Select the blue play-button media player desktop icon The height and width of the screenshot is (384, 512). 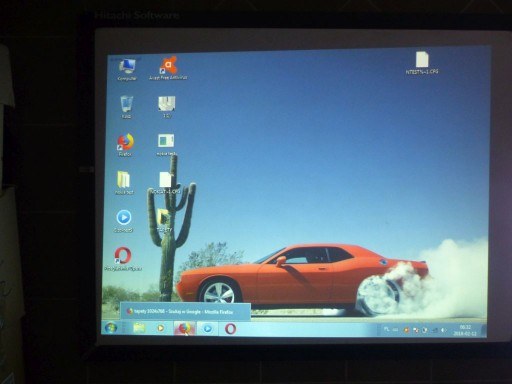tap(124, 221)
